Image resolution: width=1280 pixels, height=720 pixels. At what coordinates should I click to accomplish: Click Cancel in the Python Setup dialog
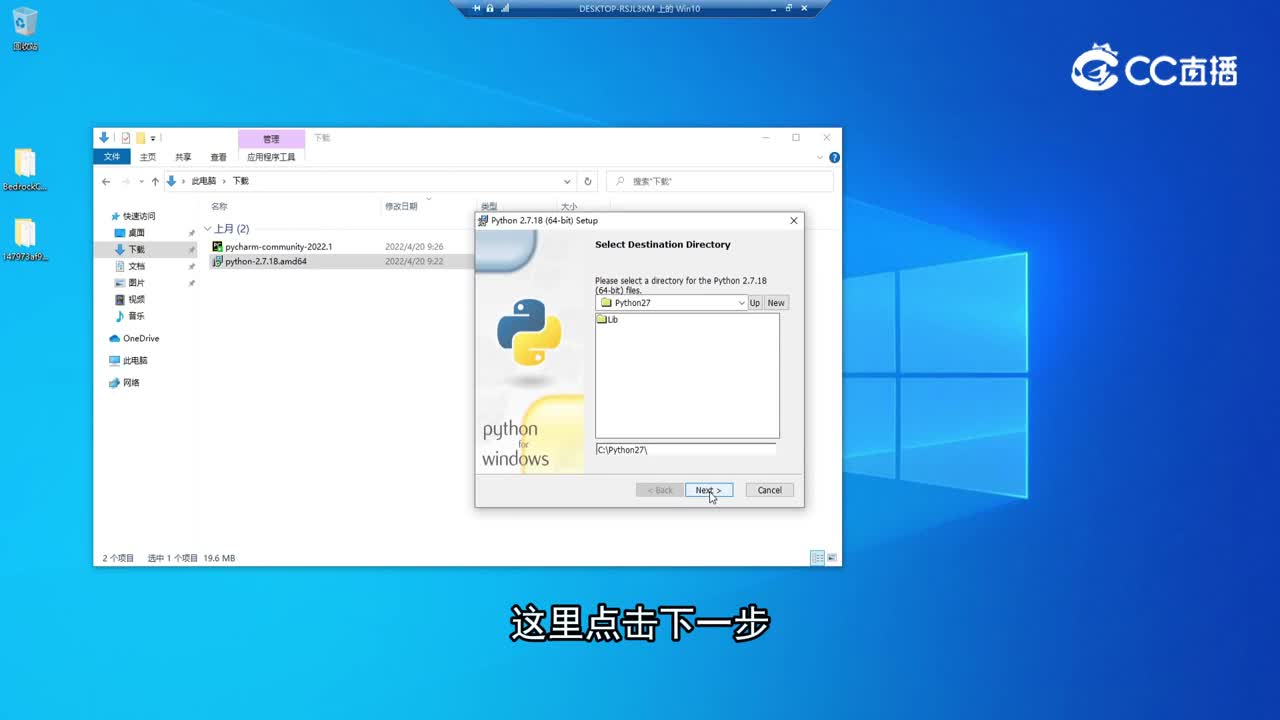point(769,490)
